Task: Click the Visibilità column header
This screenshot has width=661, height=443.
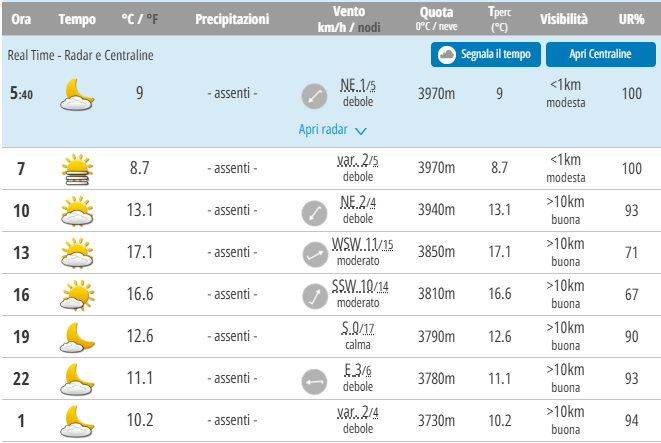Action: point(564,19)
